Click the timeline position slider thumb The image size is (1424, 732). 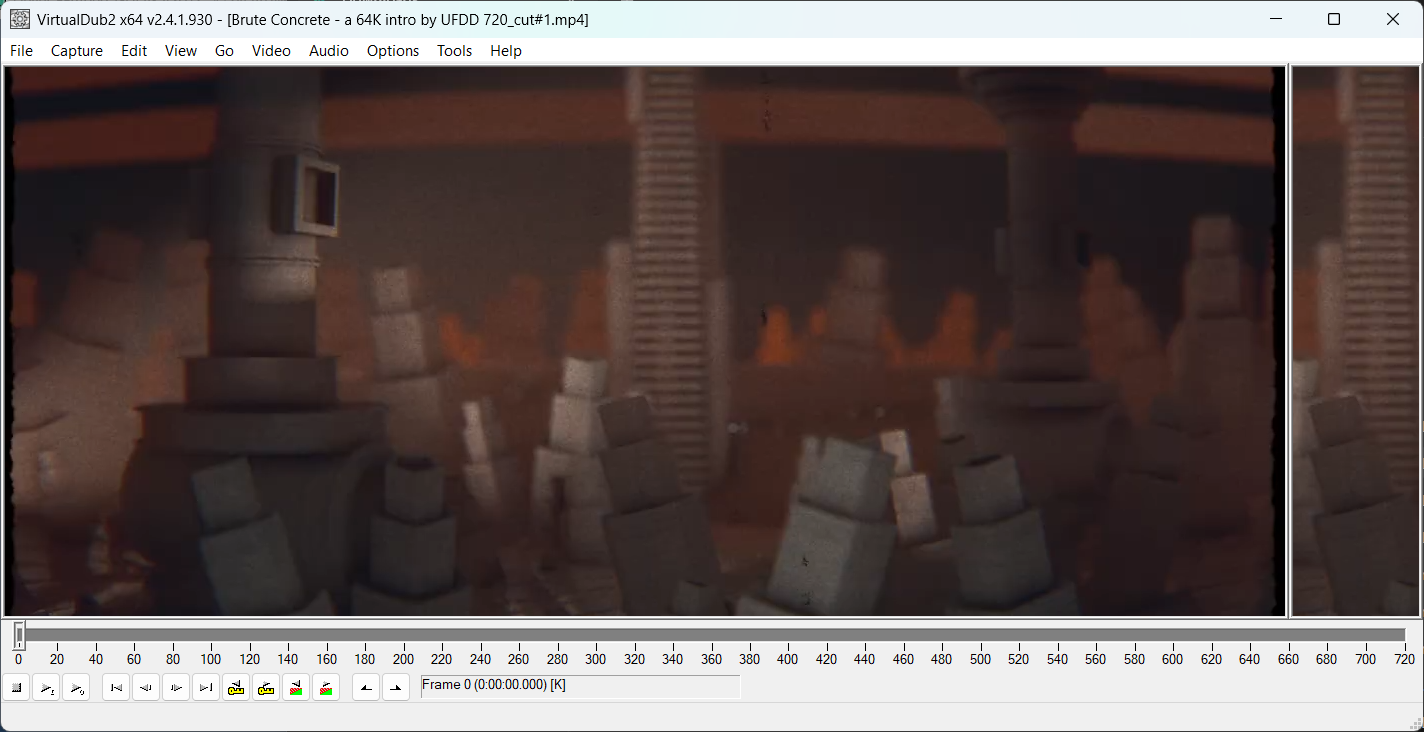coord(19,635)
